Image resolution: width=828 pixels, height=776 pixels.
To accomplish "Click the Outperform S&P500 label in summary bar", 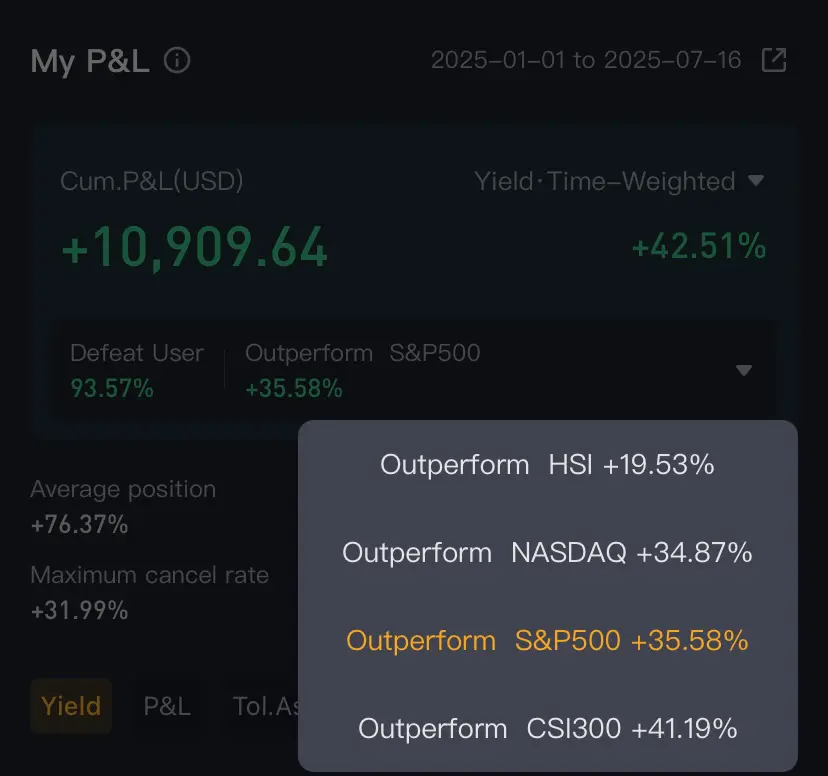I will [363, 353].
